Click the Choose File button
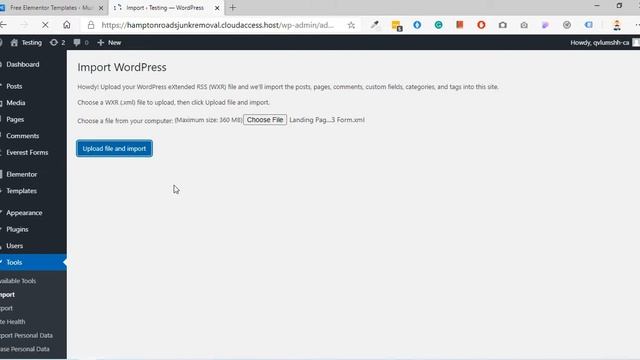The width and height of the screenshot is (640, 360). (265, 120)
